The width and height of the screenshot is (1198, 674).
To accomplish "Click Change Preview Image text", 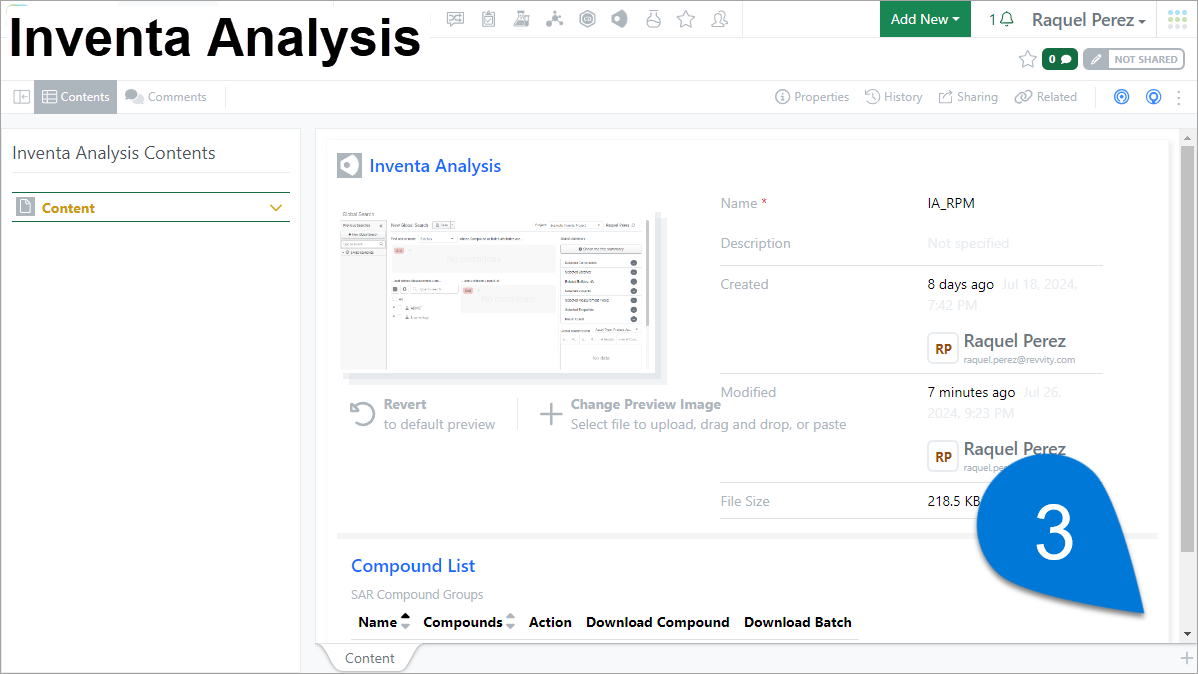I will [x=646, y=404].
